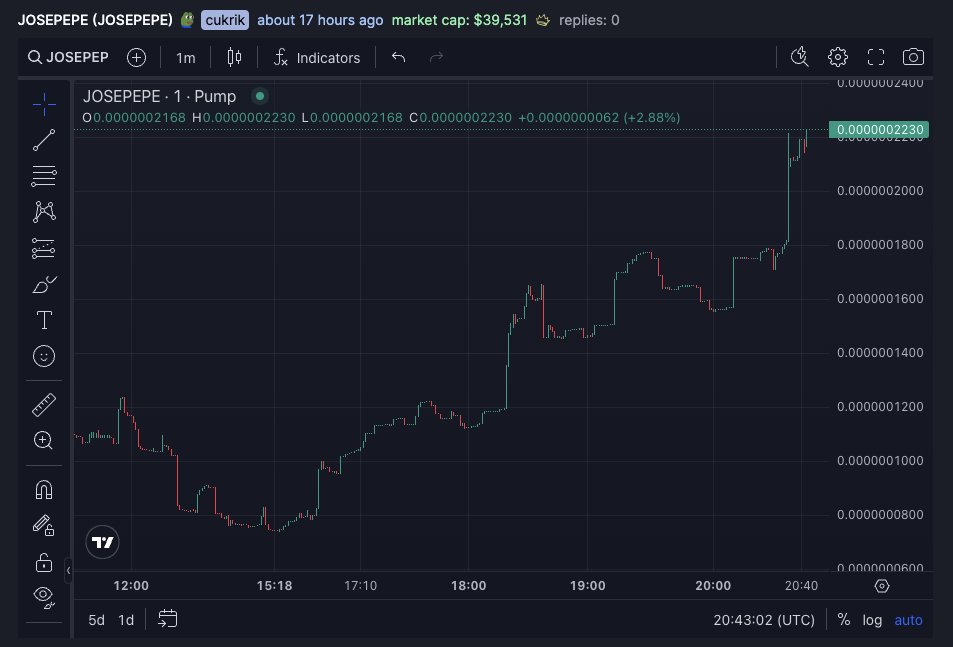Select the brush drawing tool

[44, 284]
